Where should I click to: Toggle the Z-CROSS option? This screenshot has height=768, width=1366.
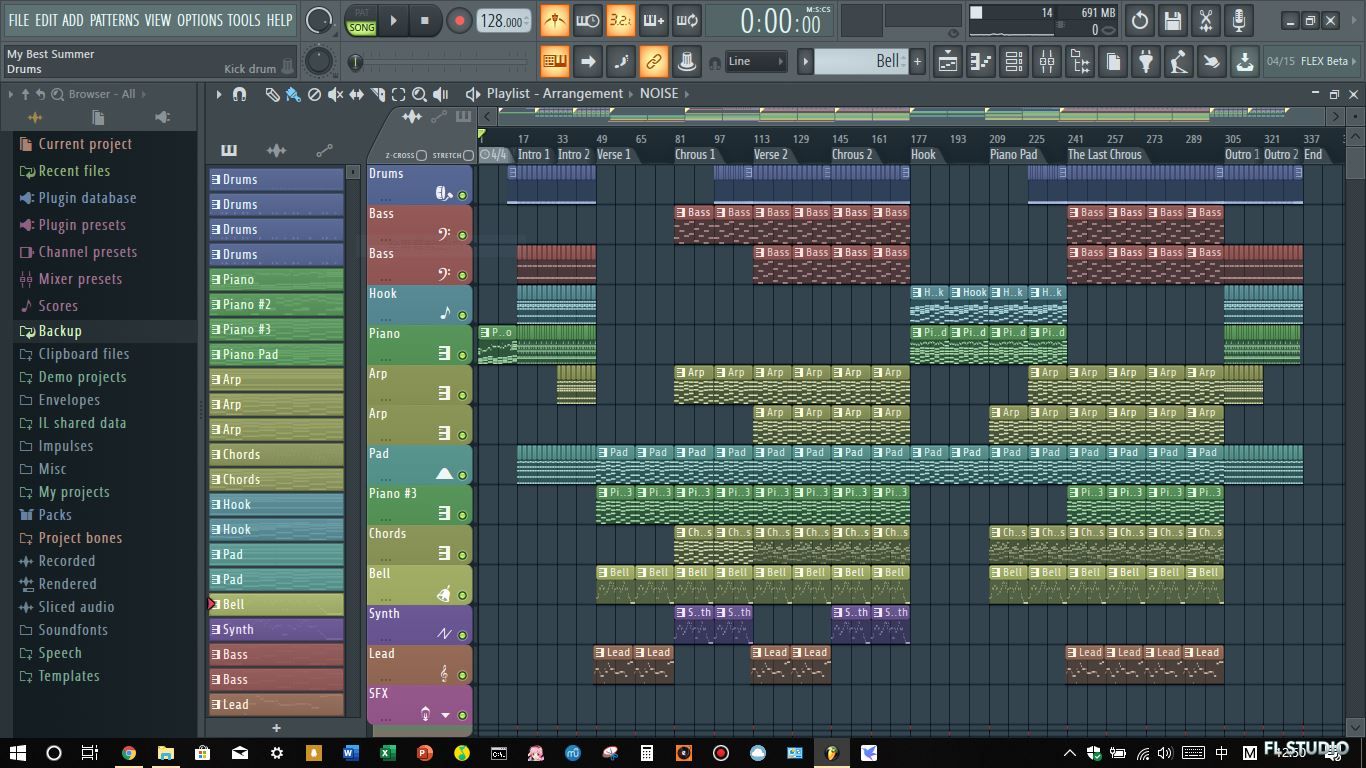point(421,156)
